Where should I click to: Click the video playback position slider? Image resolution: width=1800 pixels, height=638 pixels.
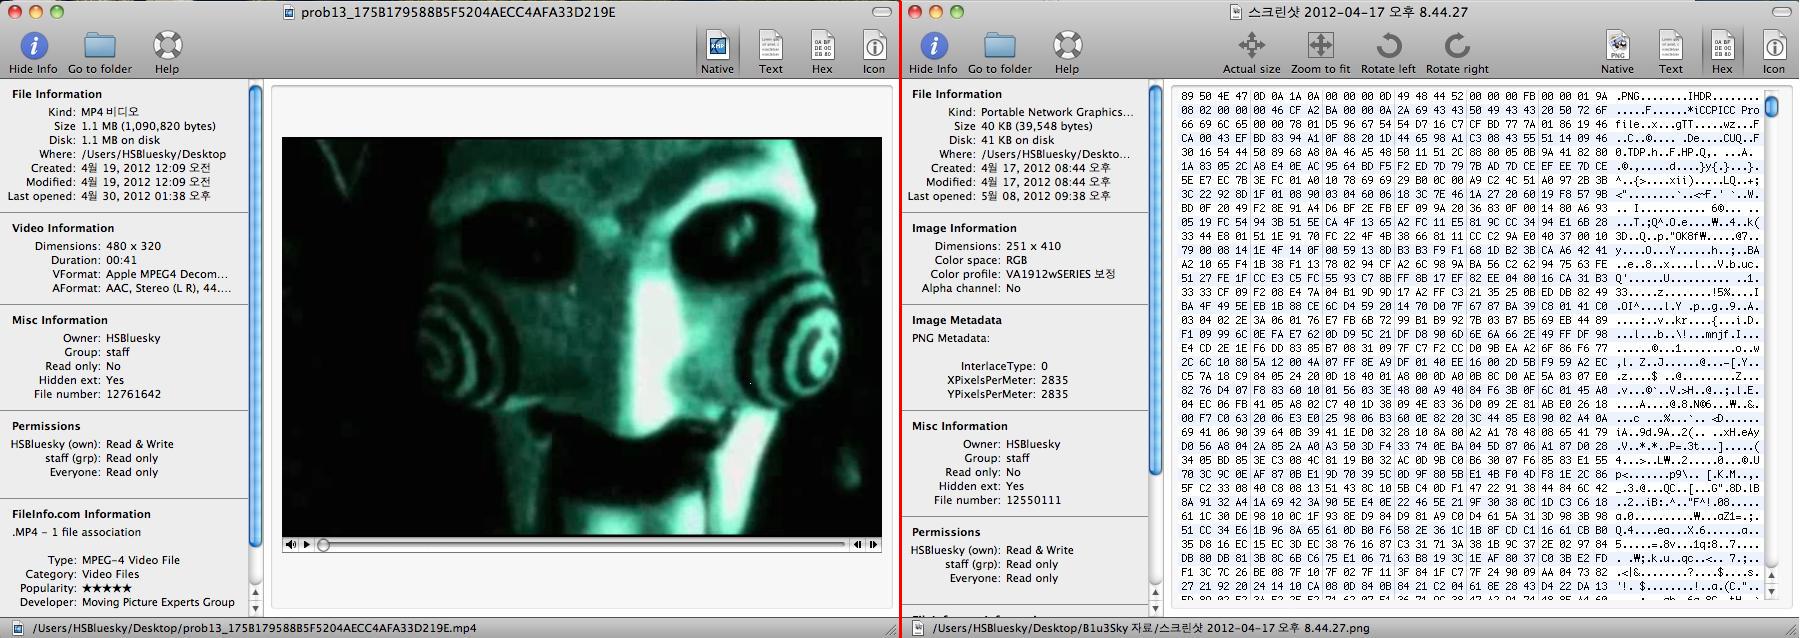click(580, 545)
